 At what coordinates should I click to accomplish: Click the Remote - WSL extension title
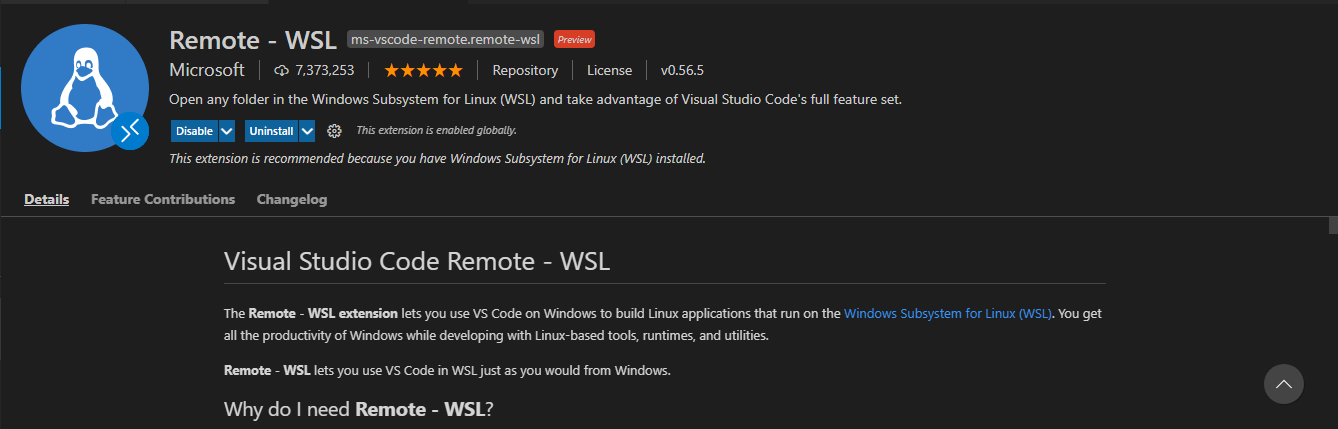(x=253, y=40)
